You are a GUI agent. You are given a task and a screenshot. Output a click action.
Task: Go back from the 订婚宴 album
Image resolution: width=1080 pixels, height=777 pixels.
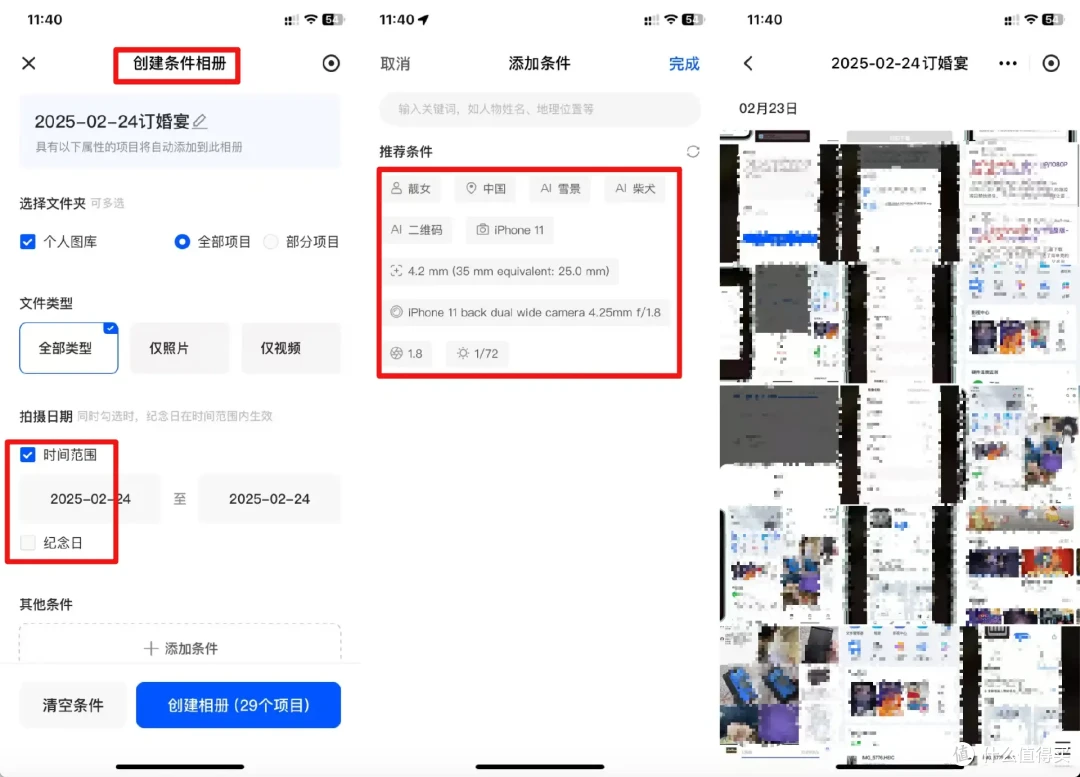click(748, 63)
